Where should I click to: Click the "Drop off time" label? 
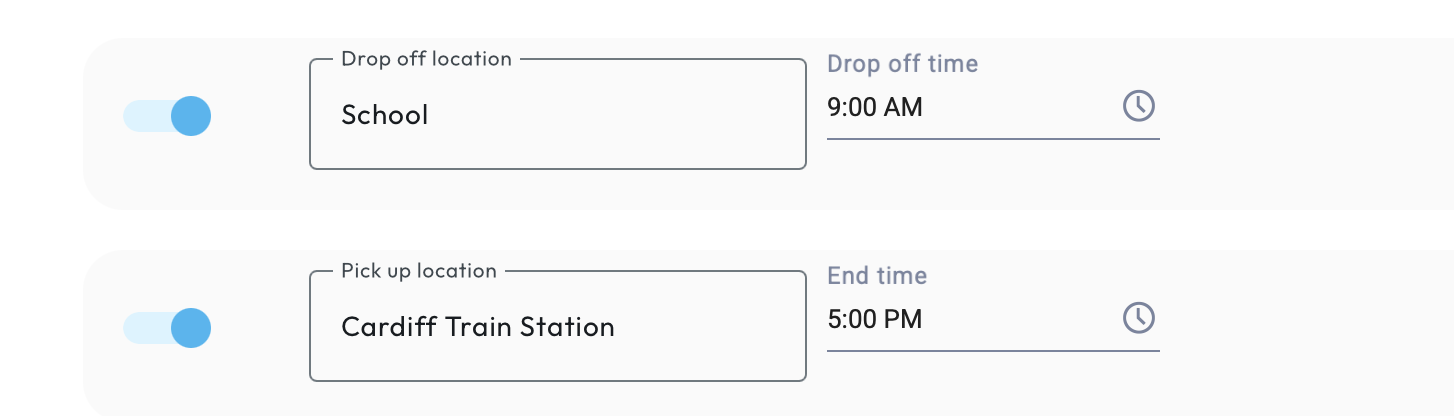tap(902, 64)
